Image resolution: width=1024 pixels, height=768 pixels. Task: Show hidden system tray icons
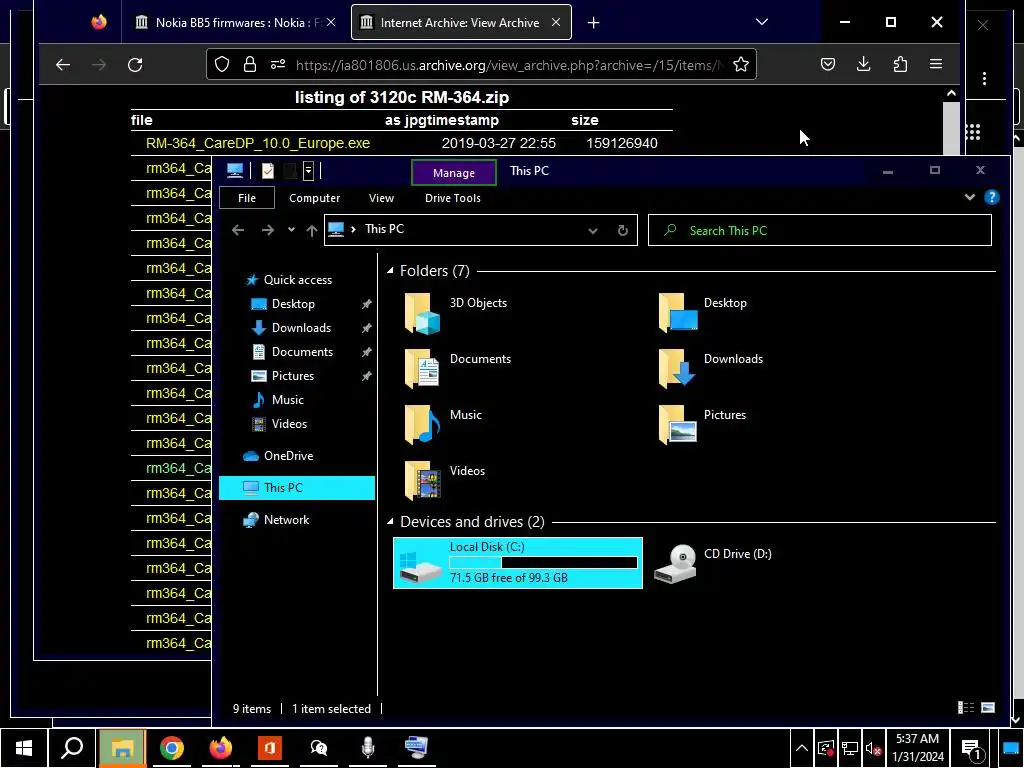click(801, 748)
